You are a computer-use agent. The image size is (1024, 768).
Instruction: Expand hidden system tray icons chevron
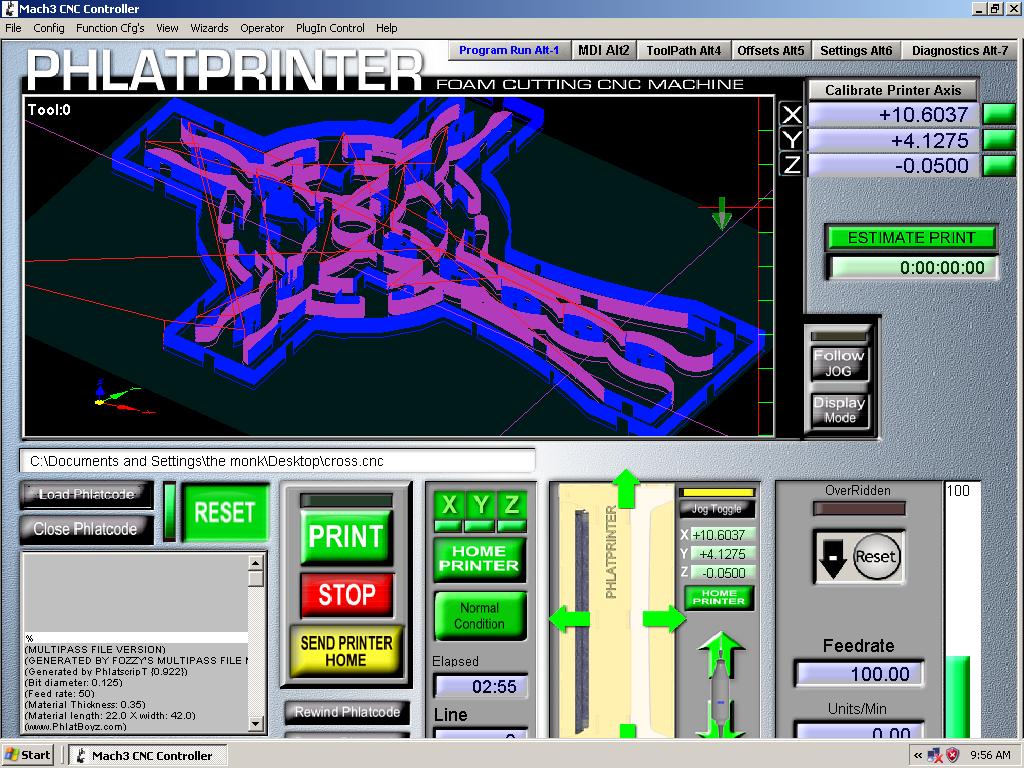coord(917,755)
